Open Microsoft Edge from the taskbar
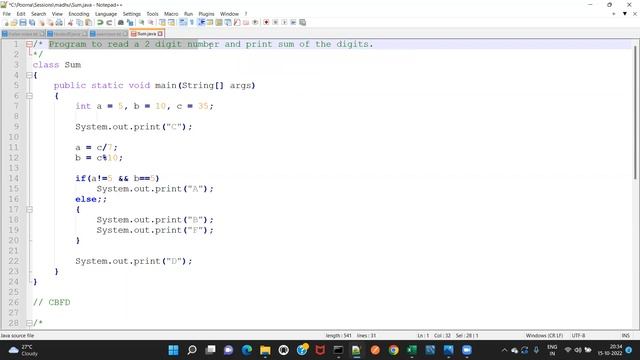The image size is (640, 360). pyautogui.click(x=247, y=350)
